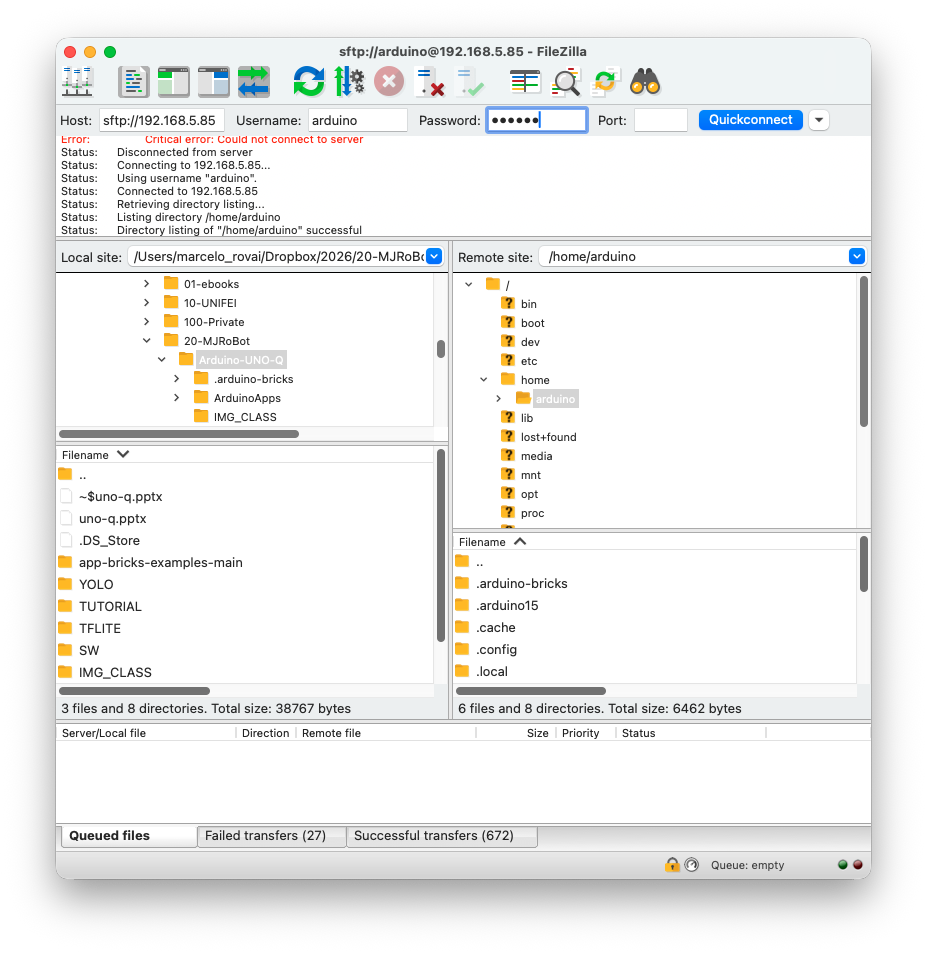Collapse the remote home folder
The image size is (927, 953).
[x=484, y=379]
